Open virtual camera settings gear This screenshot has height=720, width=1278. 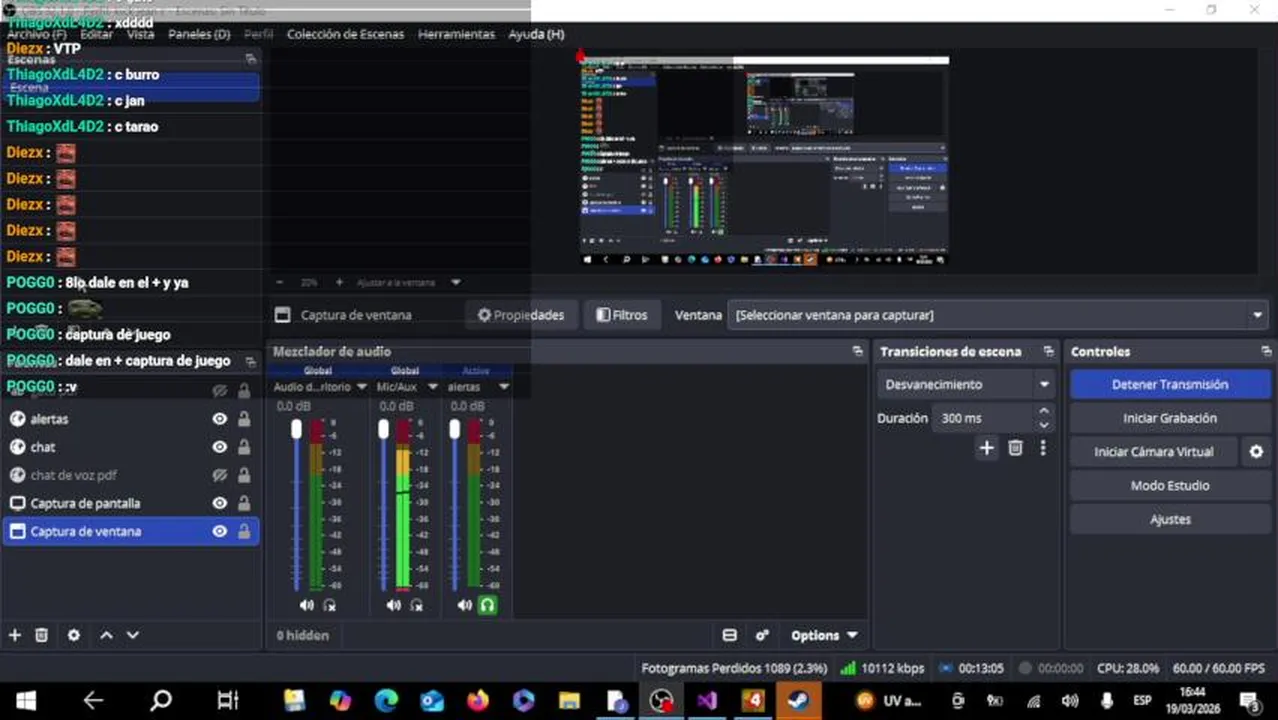1256,452
